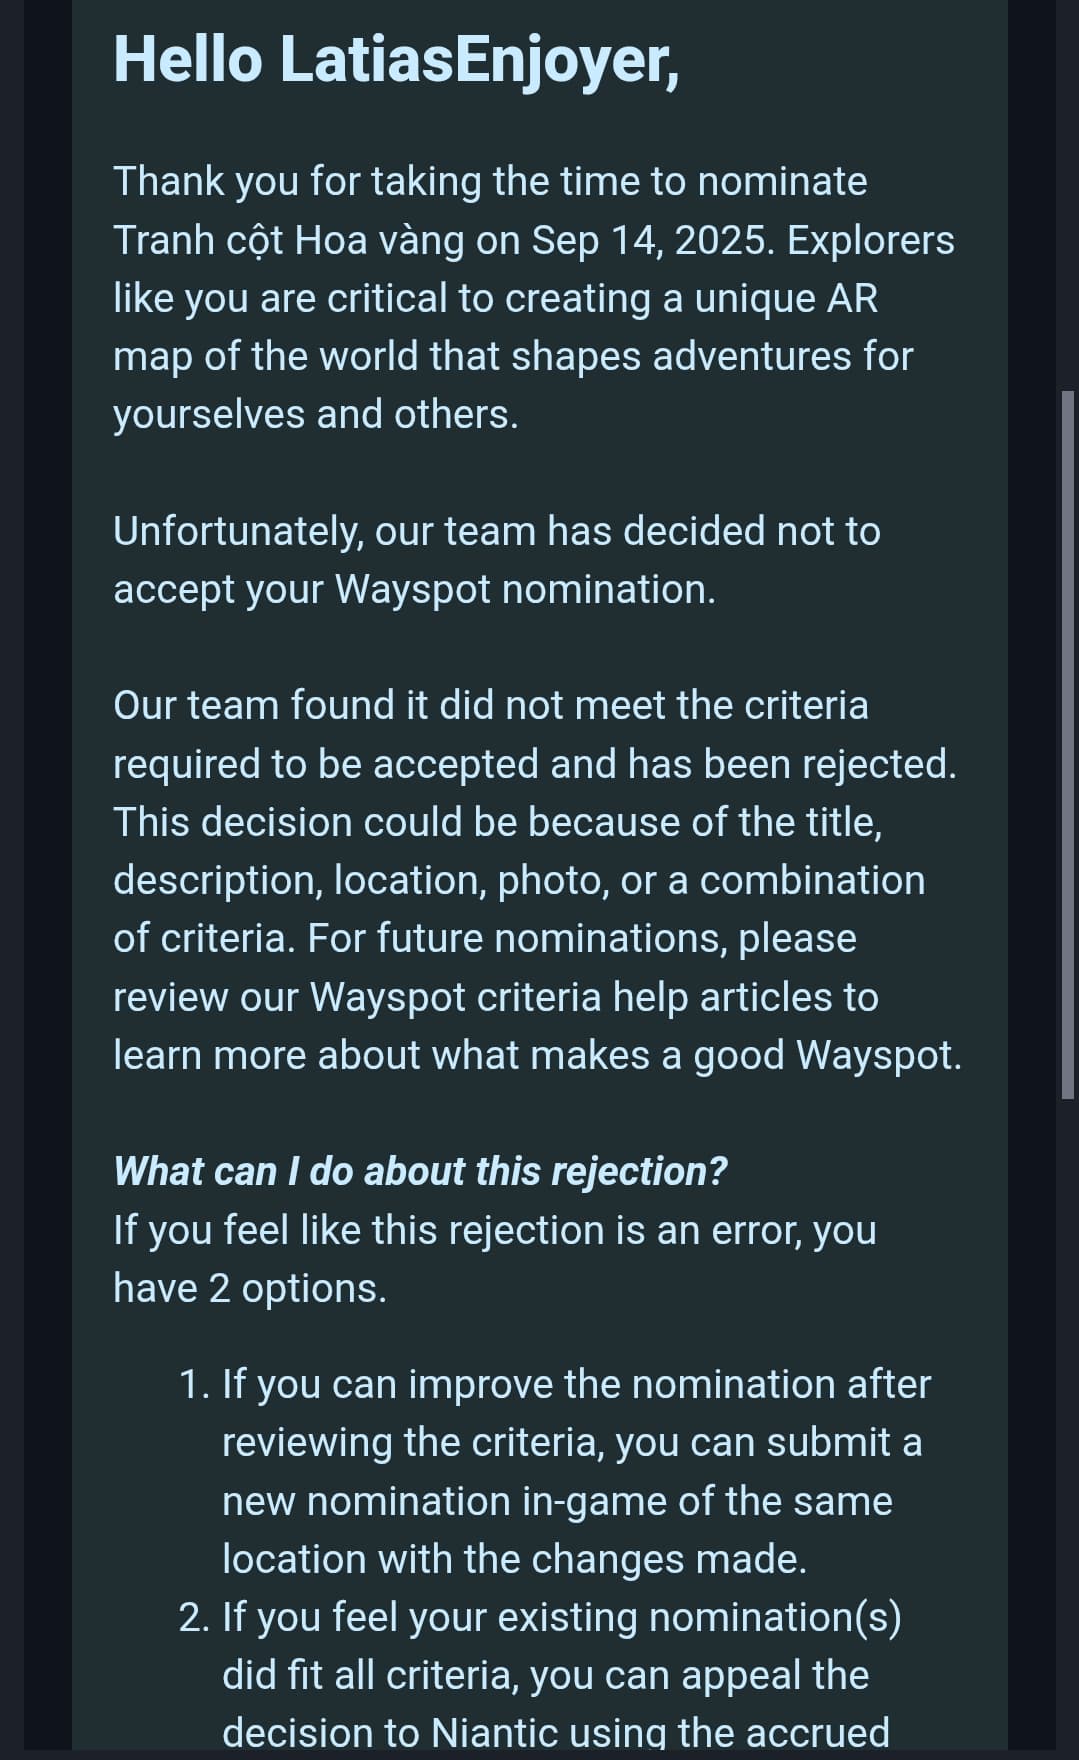Click list item 1 about improving the nomination
Viewport: 1079px width, 1760px height.
pyautogui.click(x=554, y=1471)
